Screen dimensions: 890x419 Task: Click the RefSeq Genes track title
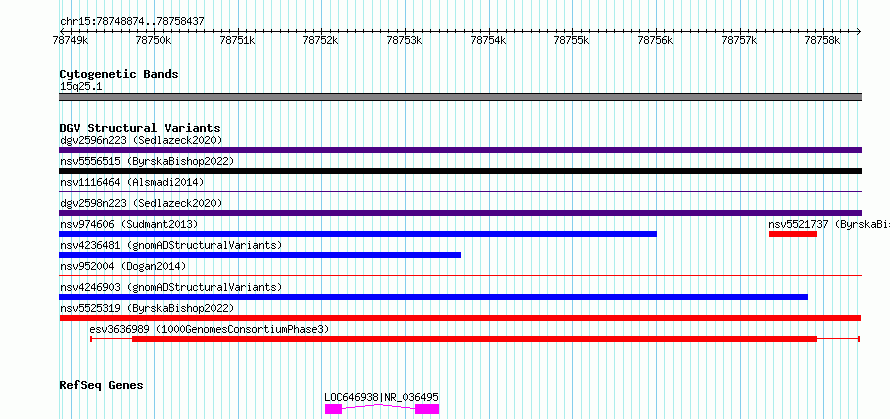pos(101,386)
